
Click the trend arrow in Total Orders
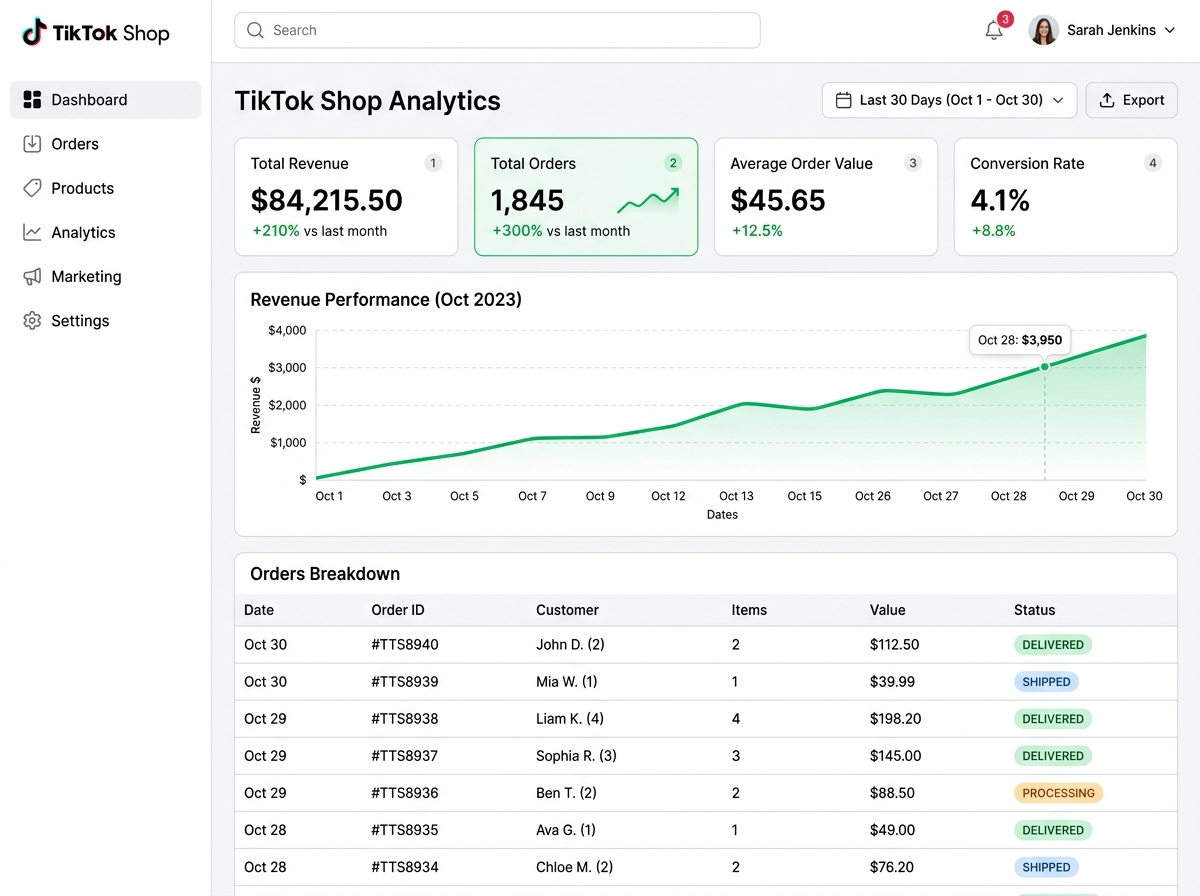(x=648, y=201)
